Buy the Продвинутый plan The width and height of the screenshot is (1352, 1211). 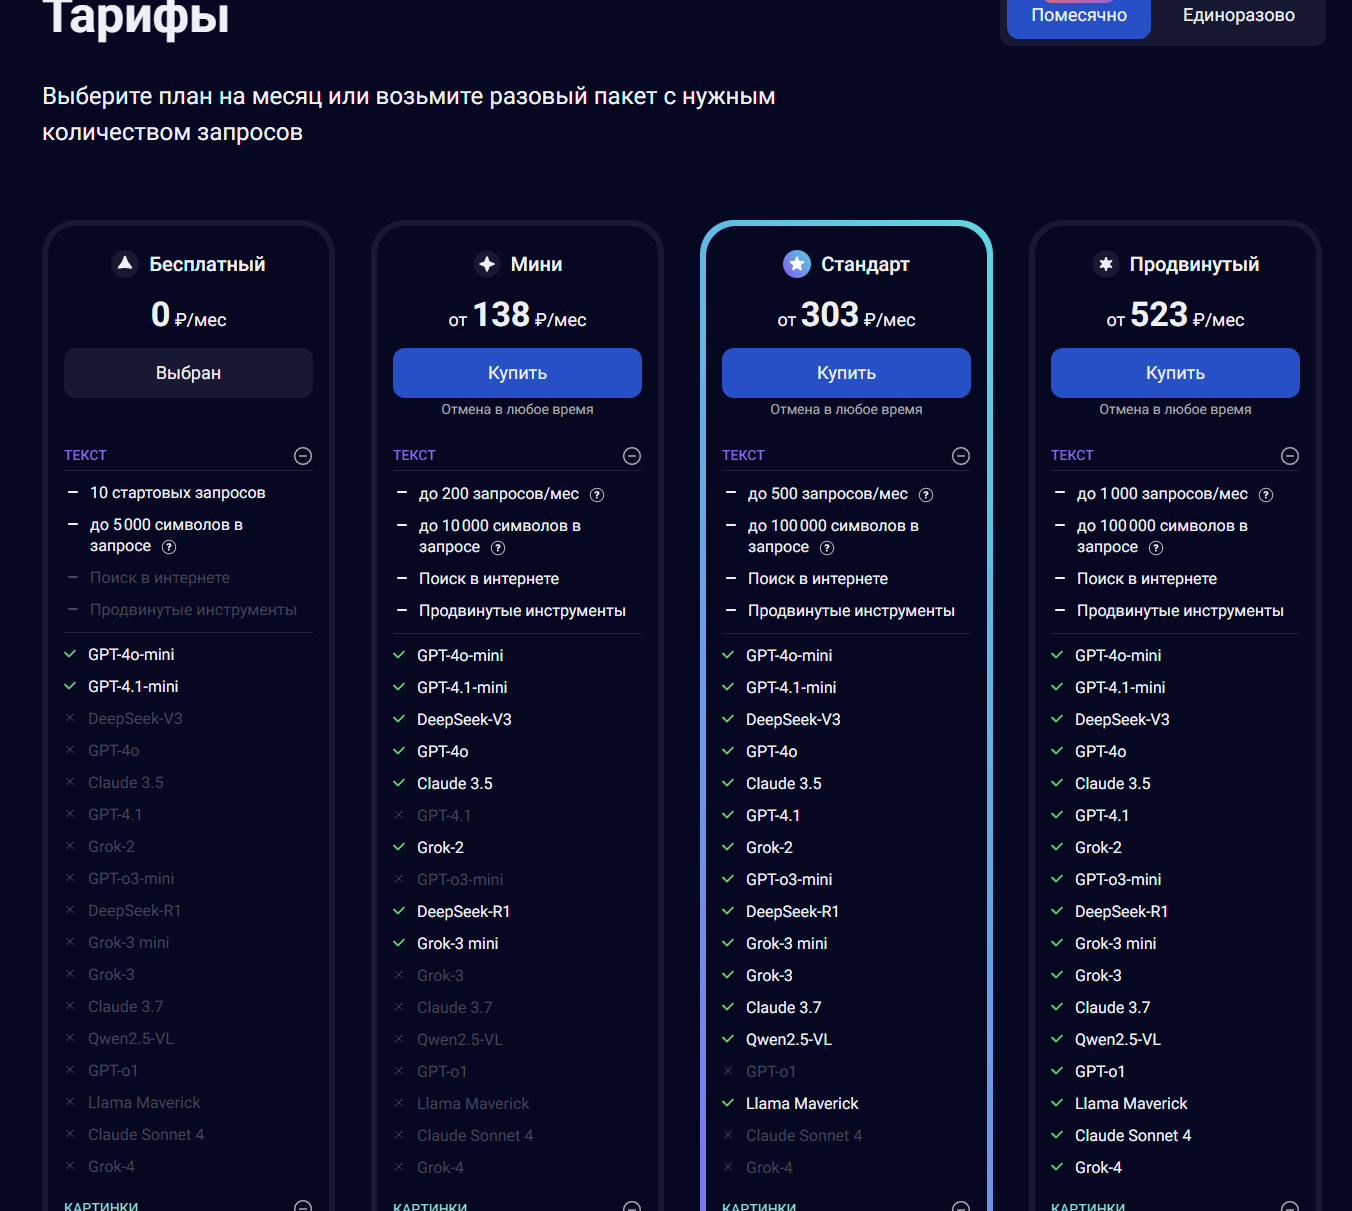coord(1175,373)
